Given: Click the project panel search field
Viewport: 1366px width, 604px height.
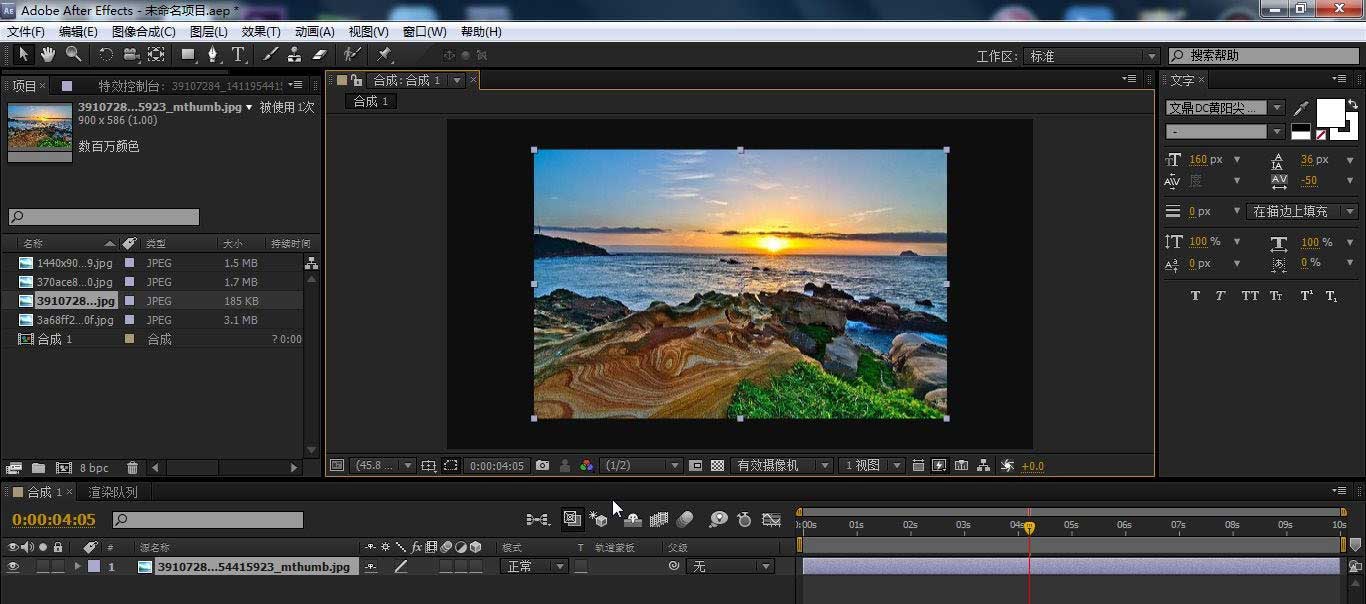Looking at the screenshot, I should (x=104, y=217).
